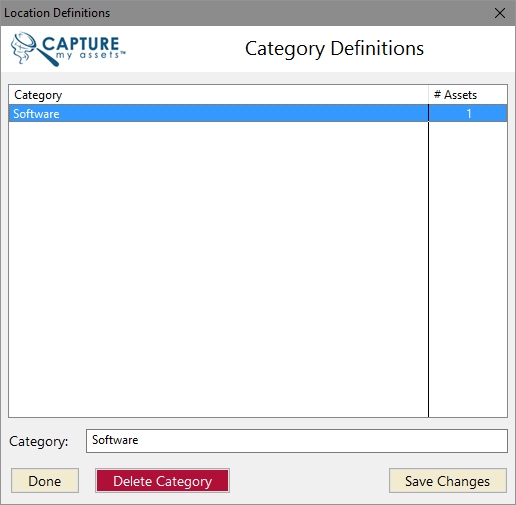Click the Location Definitions title bar text
Image resolution: width=516 pixels, height=505 pixels.
(57, 13)
